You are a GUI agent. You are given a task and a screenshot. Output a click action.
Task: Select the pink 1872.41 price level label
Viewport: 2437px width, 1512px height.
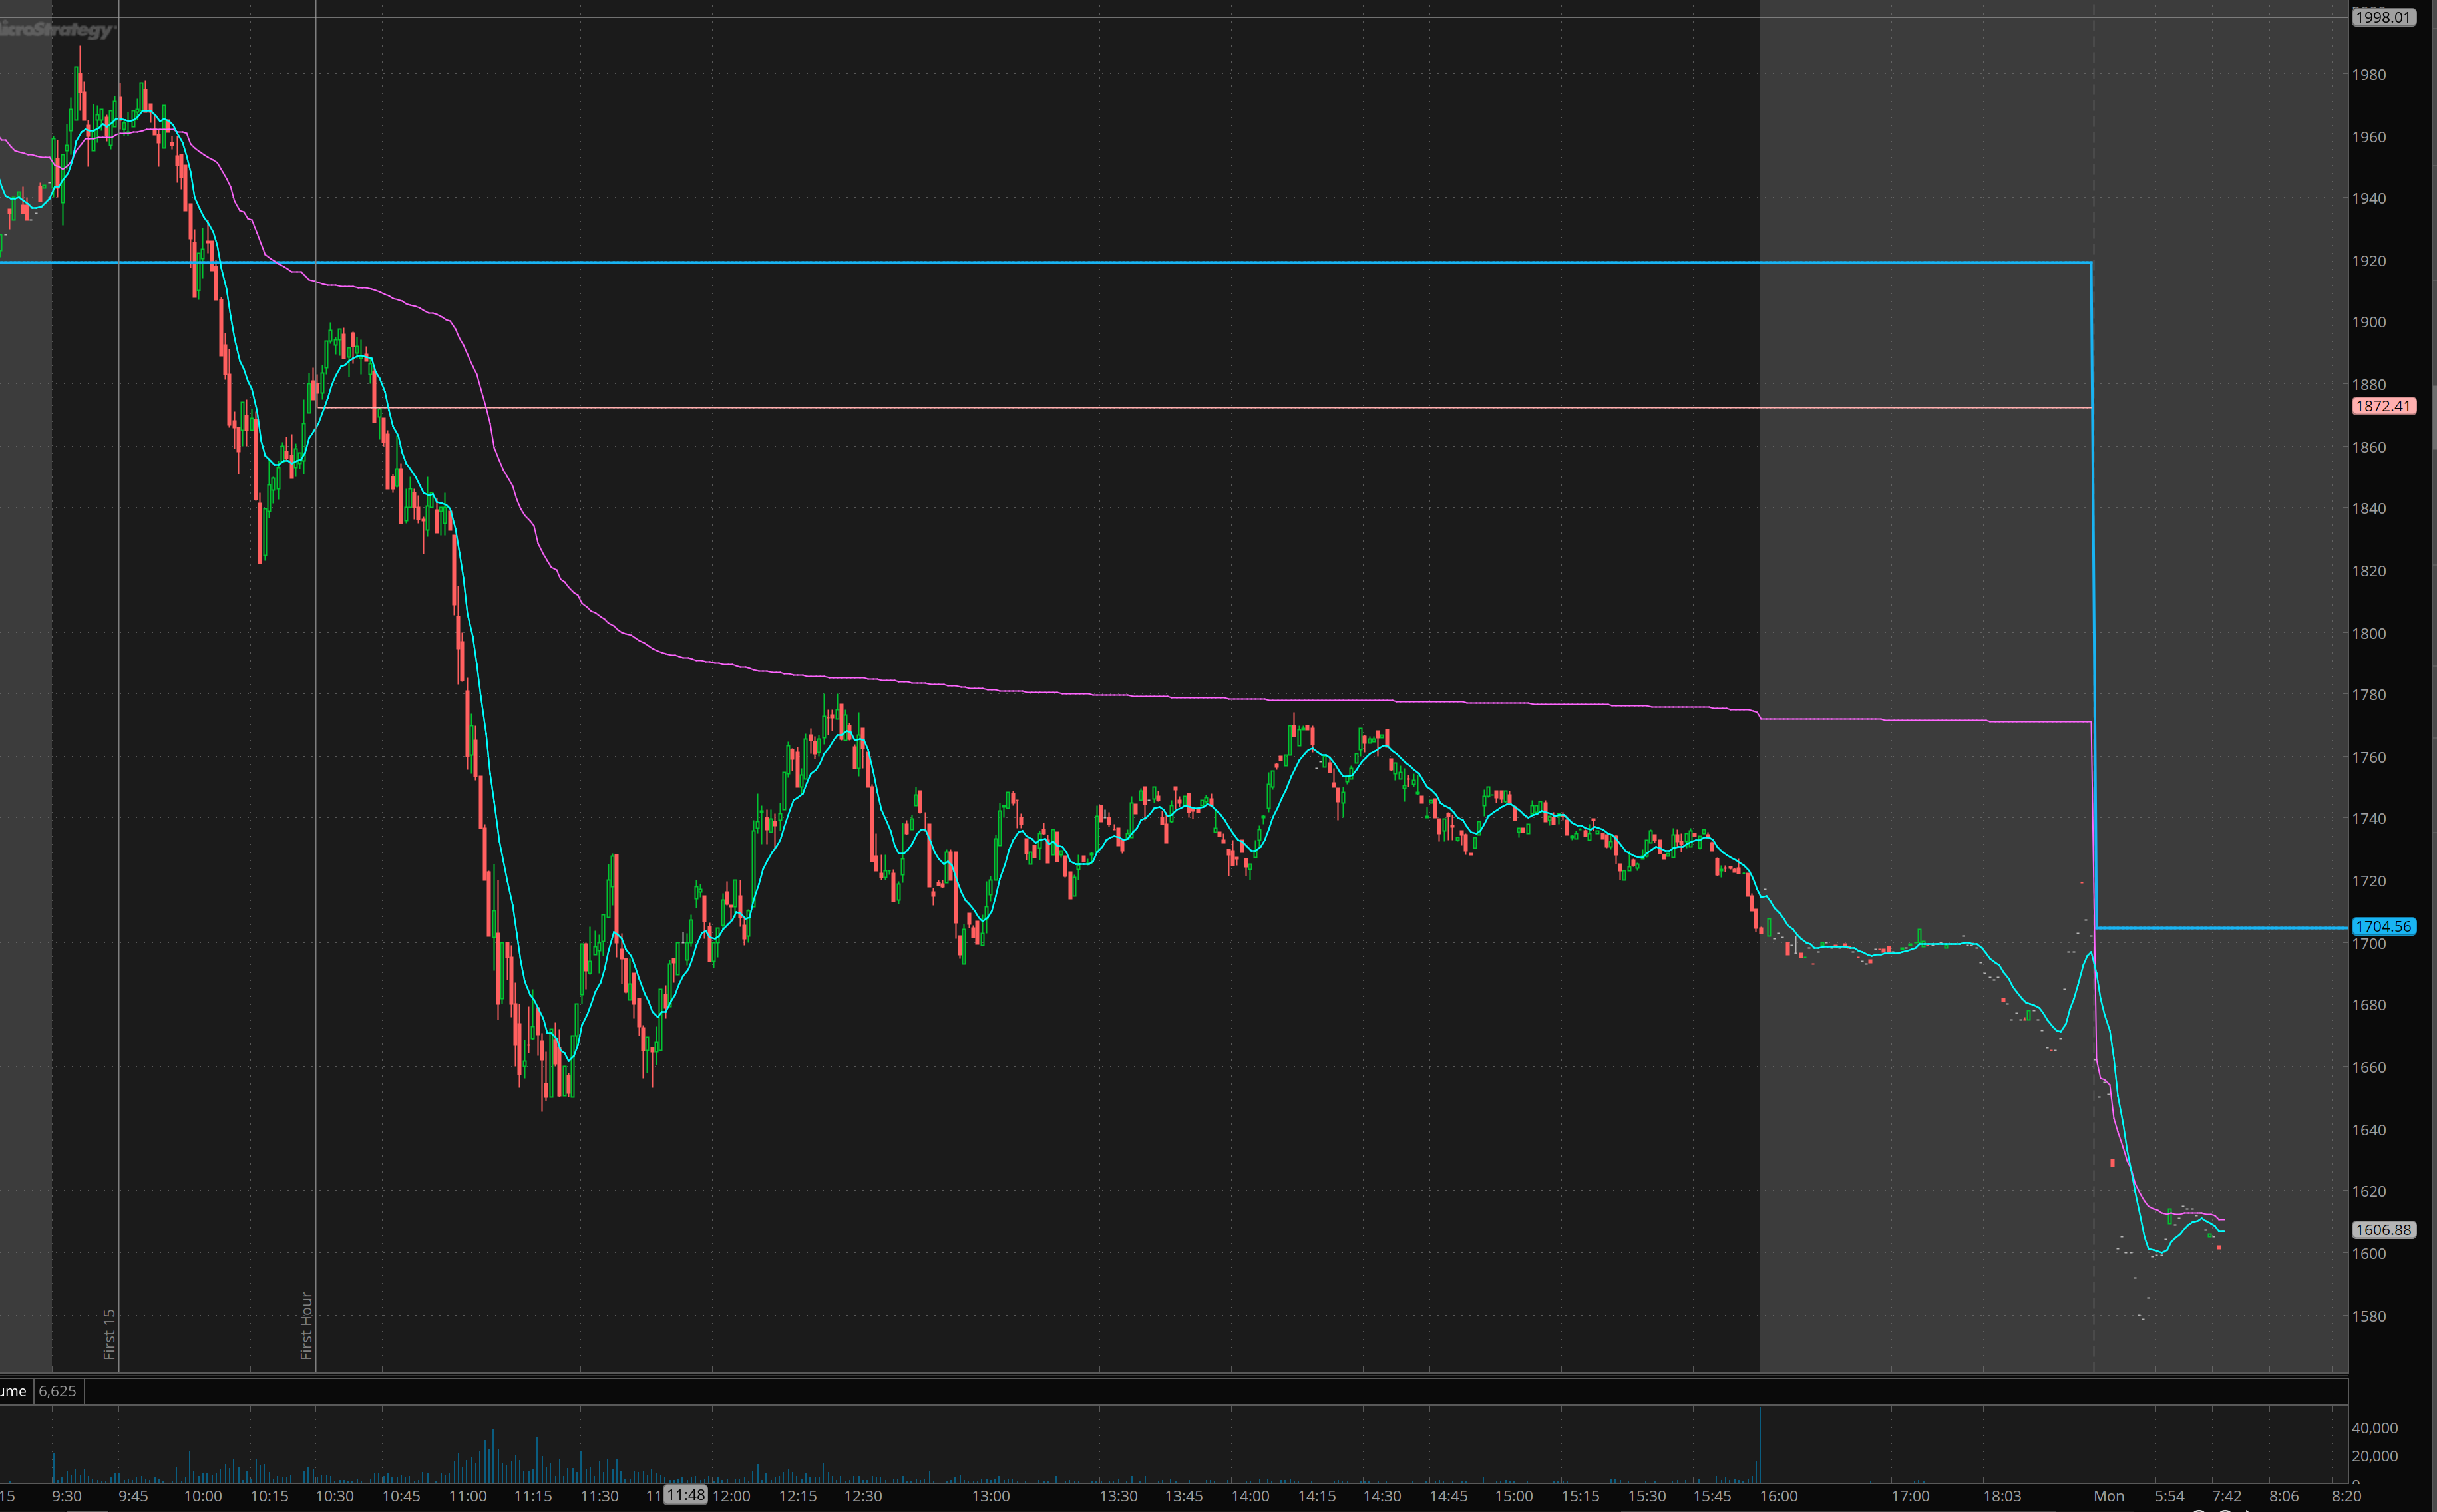[2383, 406]
